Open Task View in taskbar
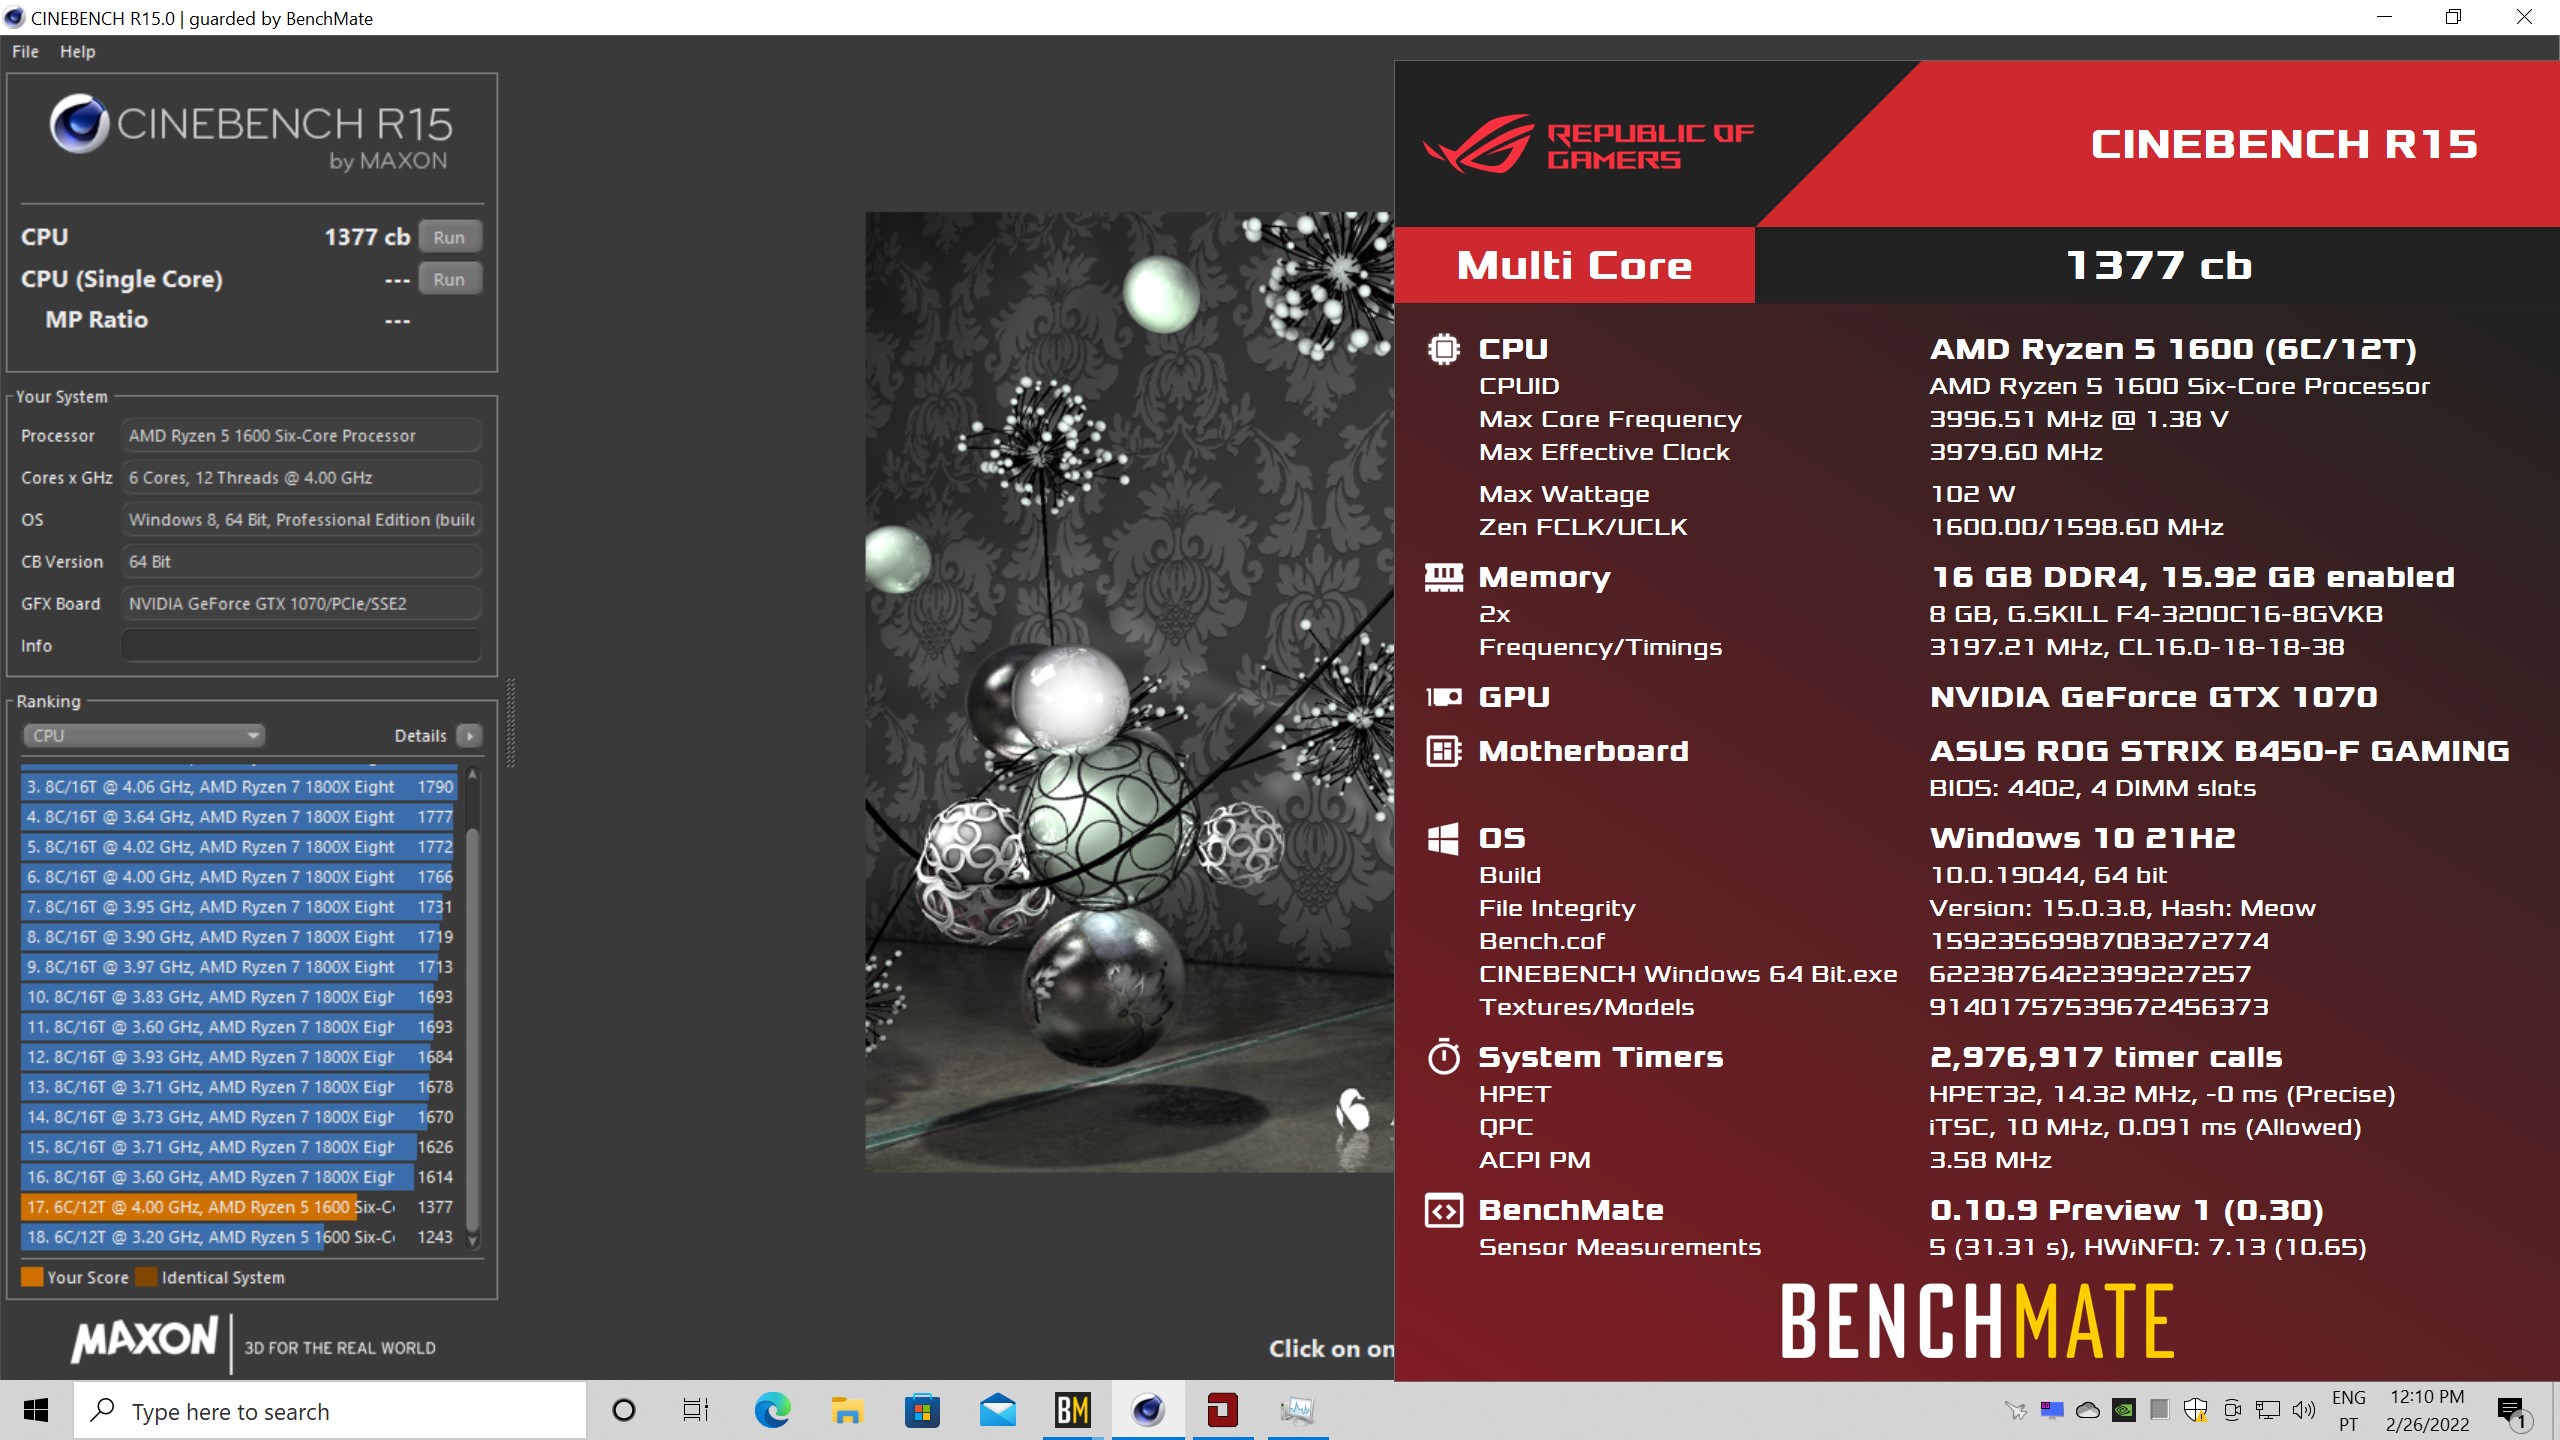 [695, 1411]
